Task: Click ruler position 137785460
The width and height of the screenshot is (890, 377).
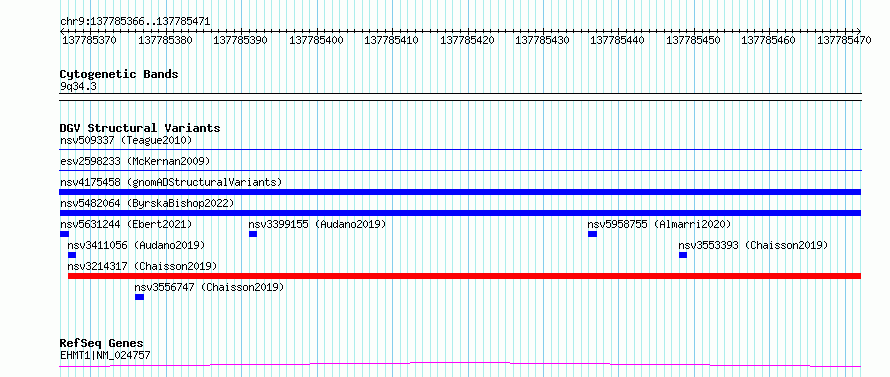Action: tap(769, 40)
